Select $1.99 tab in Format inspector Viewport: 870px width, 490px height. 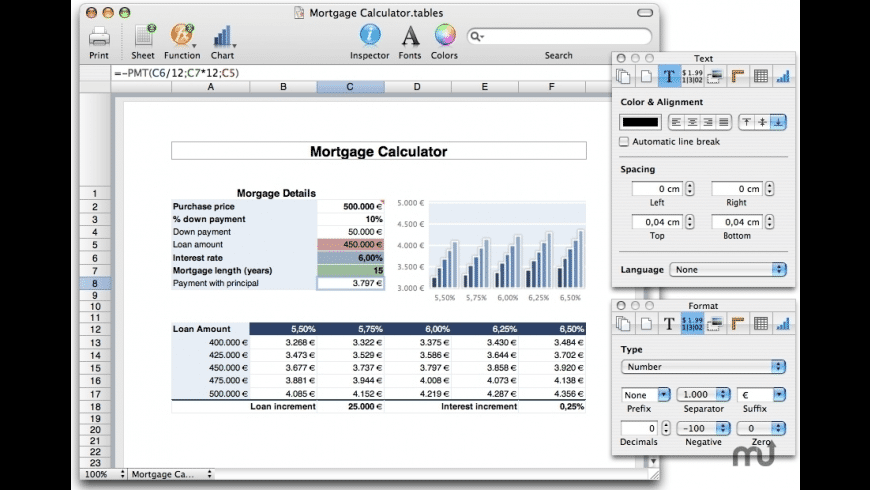692,323
